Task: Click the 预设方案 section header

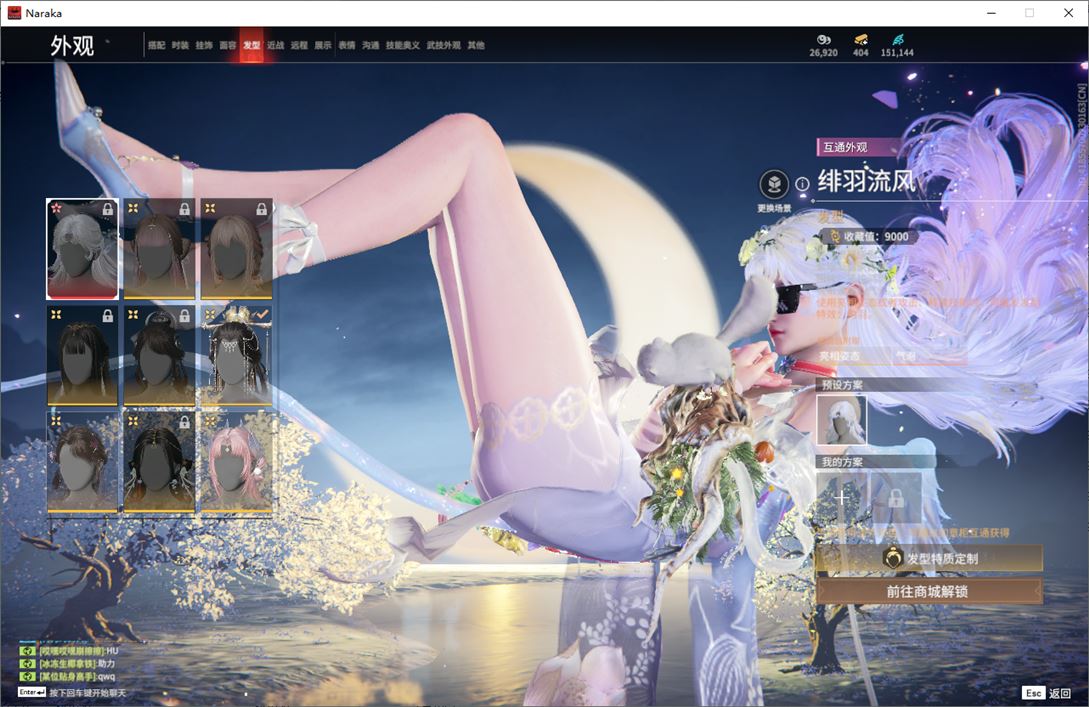Action: point(842,385)
